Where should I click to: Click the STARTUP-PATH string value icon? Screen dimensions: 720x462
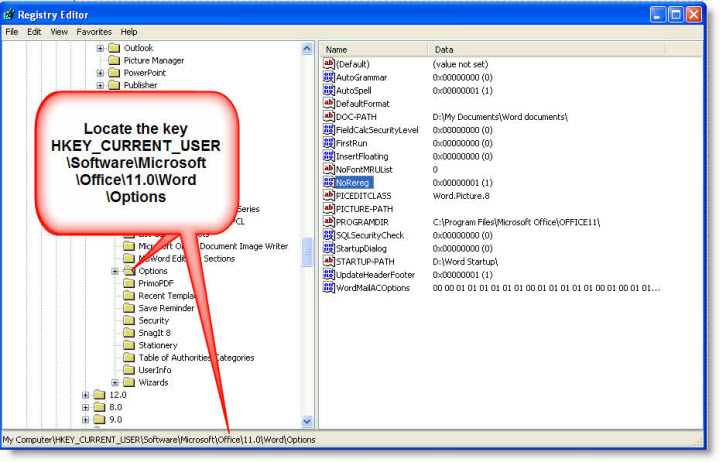(328, 261)
